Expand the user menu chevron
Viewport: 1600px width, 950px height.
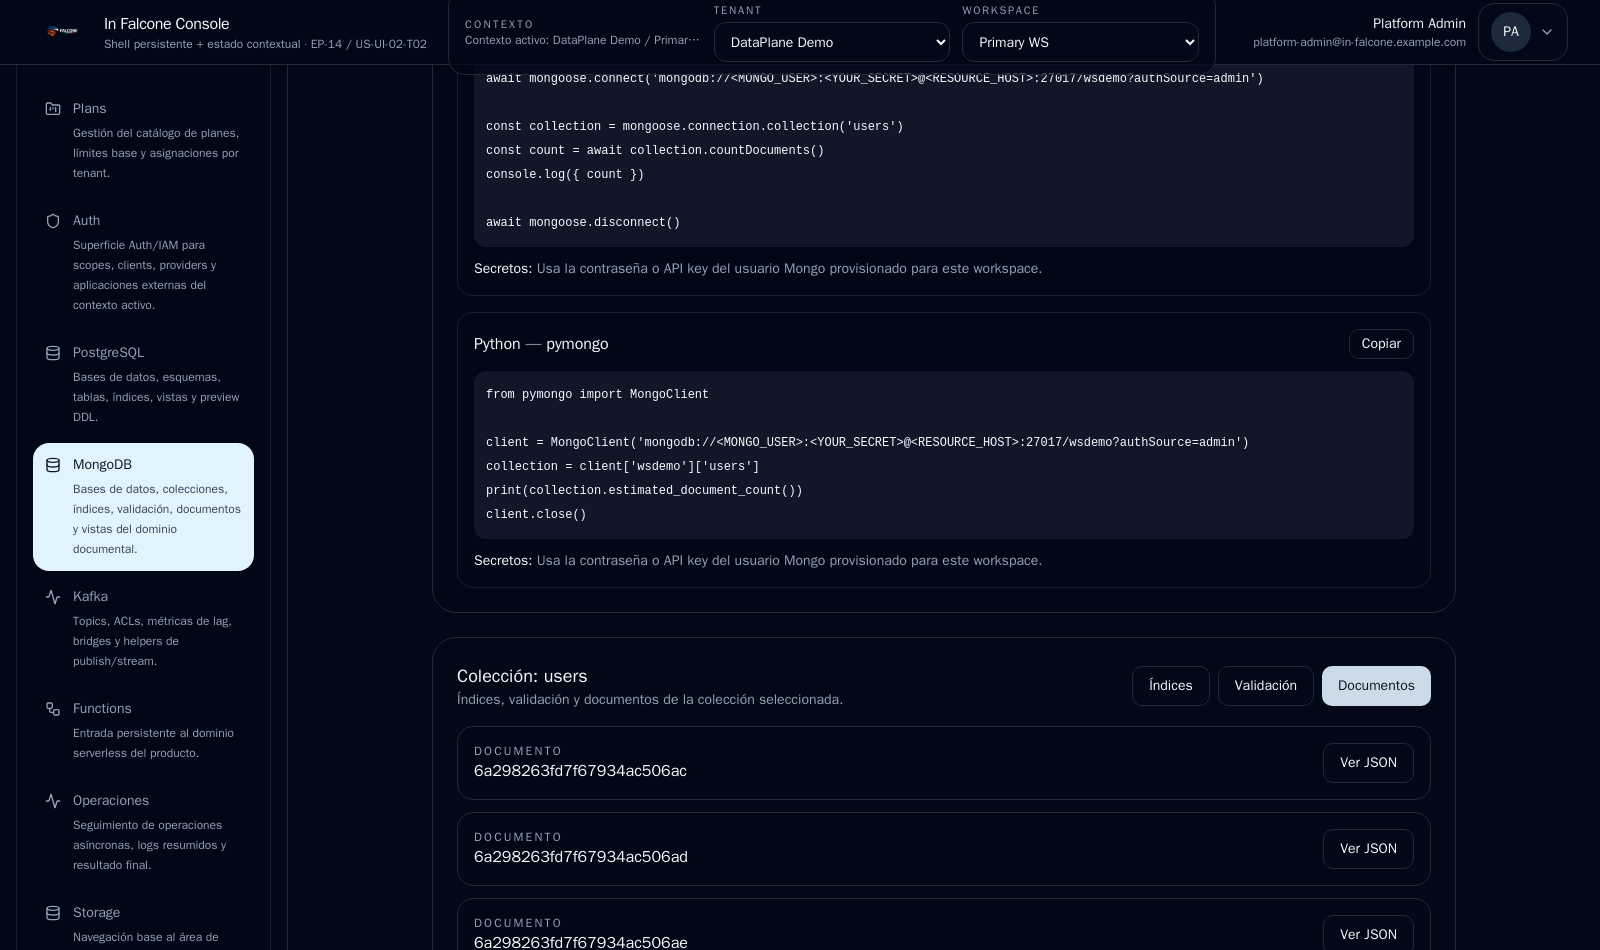[x=1547, y=32]
